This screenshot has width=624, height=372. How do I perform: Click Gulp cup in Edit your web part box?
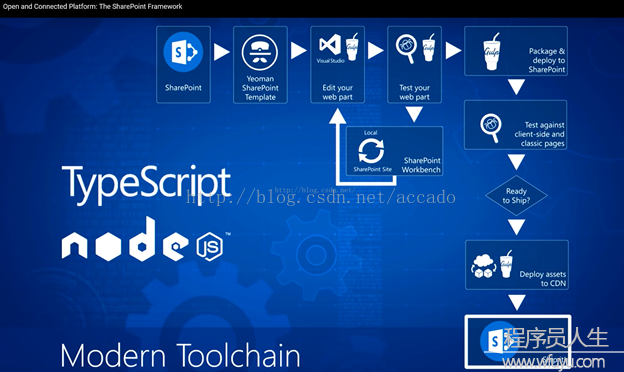[352, 47]
